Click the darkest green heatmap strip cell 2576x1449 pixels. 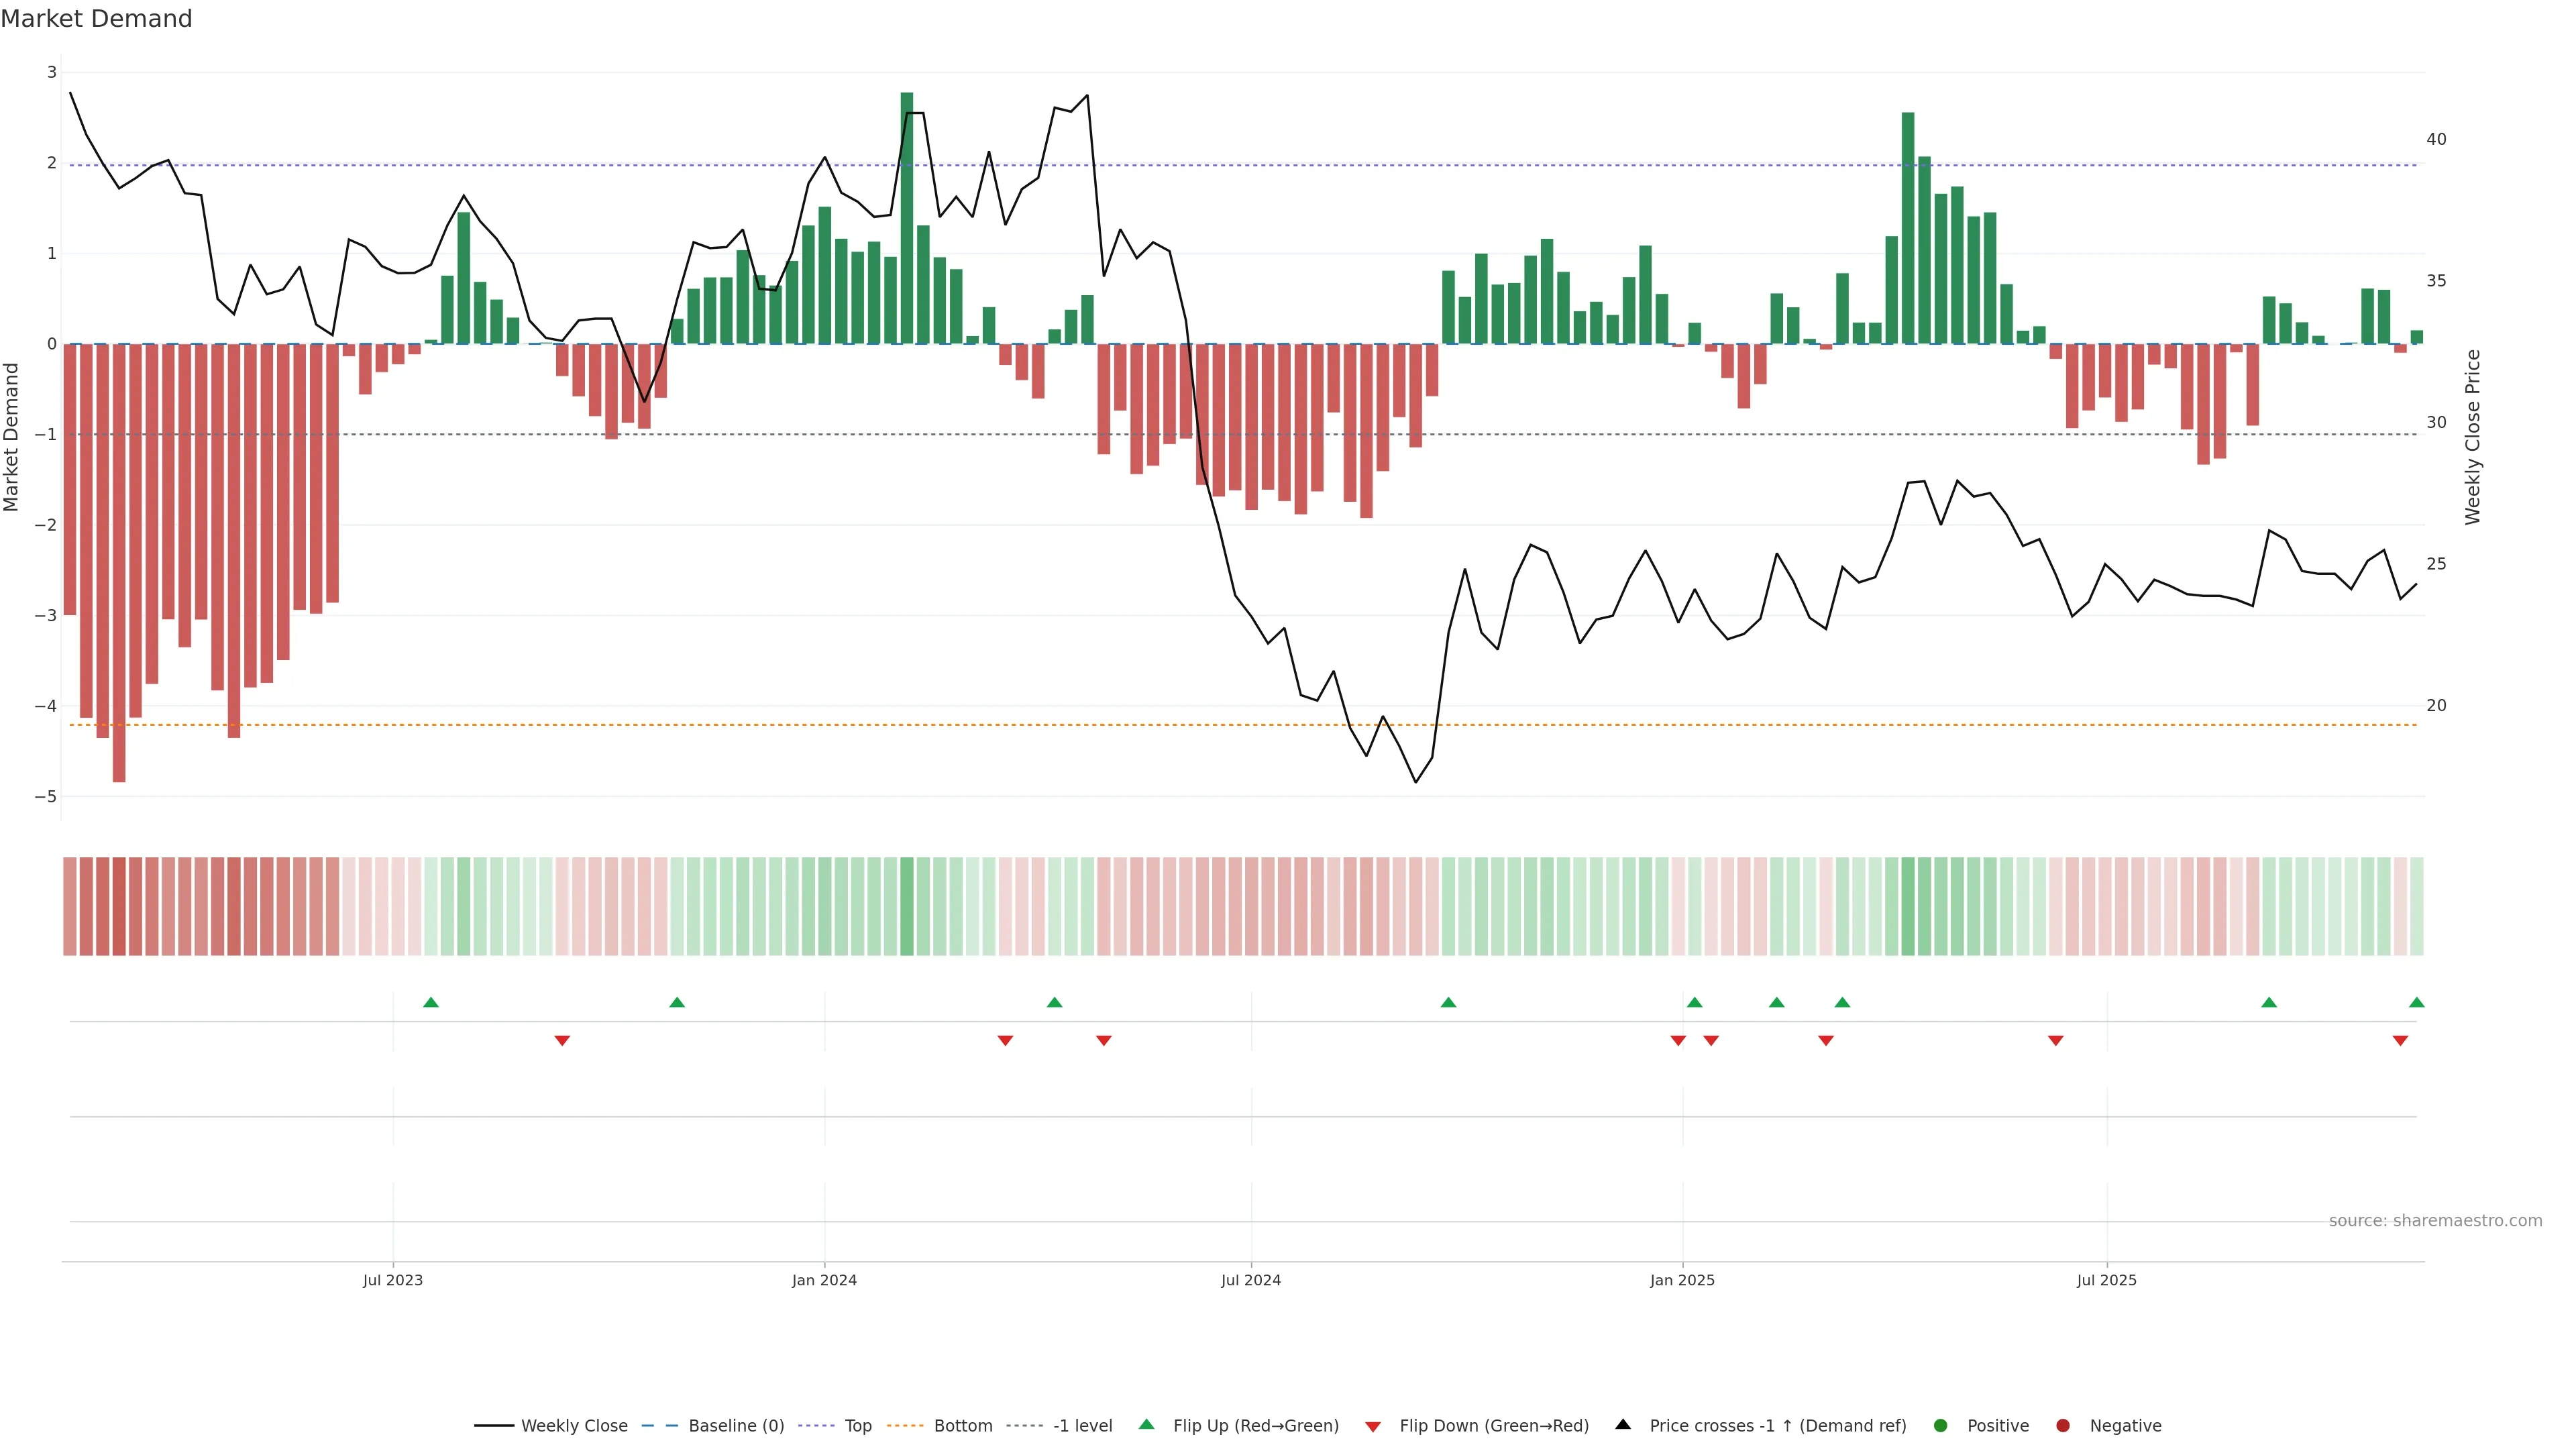click(x=907, y=906)
